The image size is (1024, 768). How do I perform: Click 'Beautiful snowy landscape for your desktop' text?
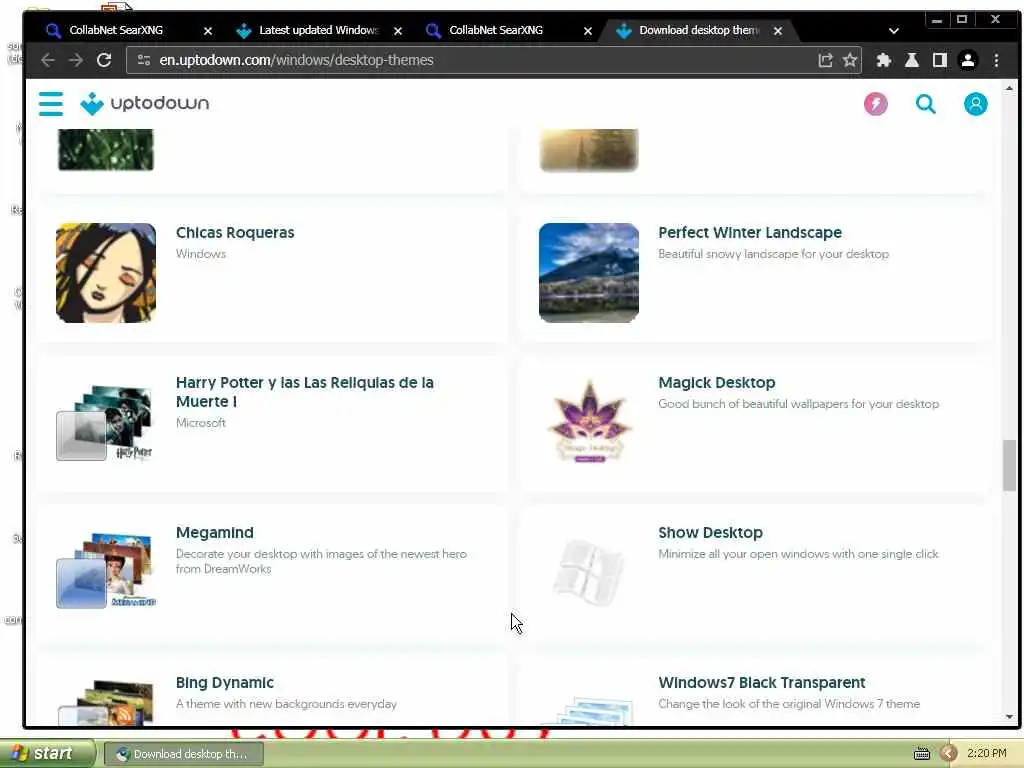[773, 254]
